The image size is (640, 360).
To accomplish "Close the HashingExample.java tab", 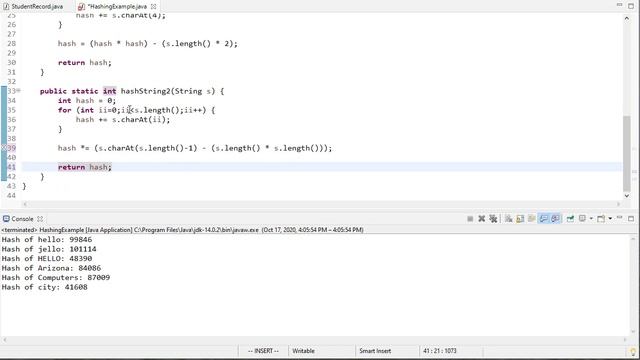I will 153,7.
